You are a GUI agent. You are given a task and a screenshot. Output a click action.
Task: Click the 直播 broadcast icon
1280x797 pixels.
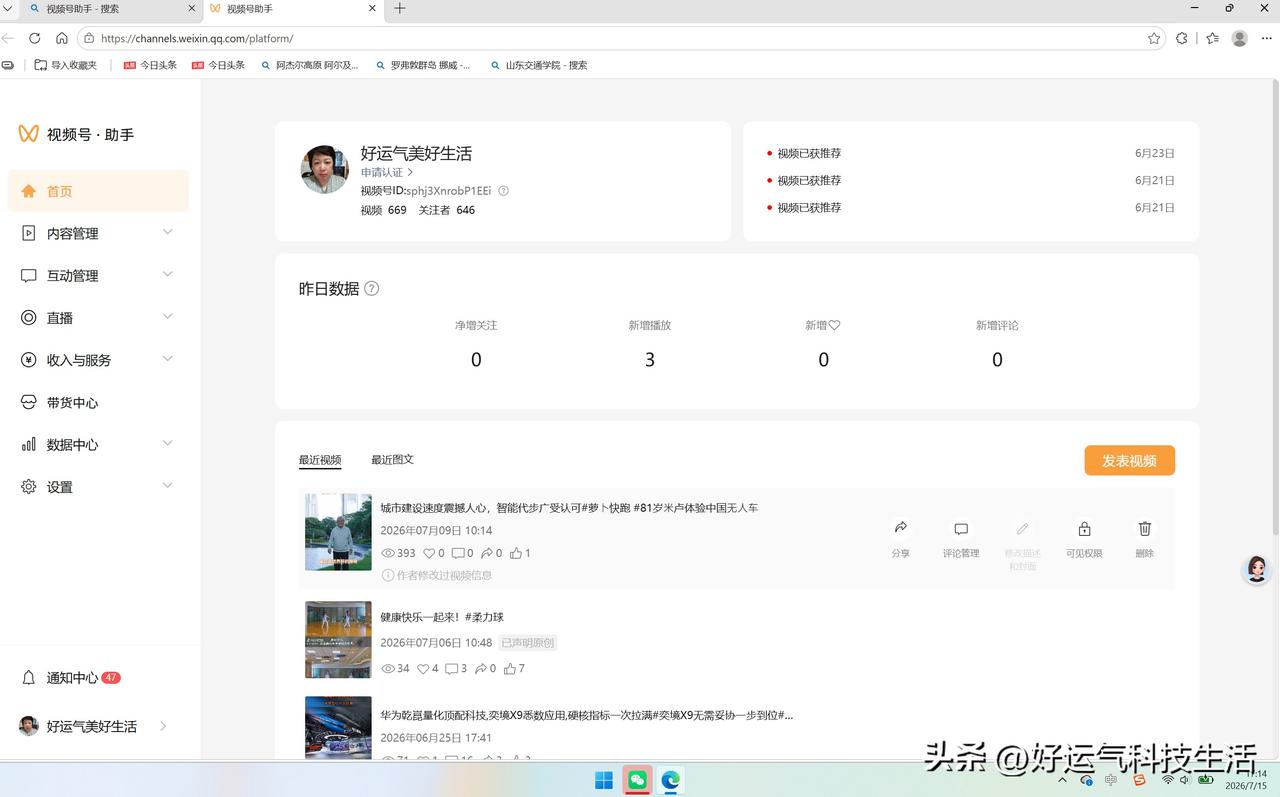[x=28, y=318]
